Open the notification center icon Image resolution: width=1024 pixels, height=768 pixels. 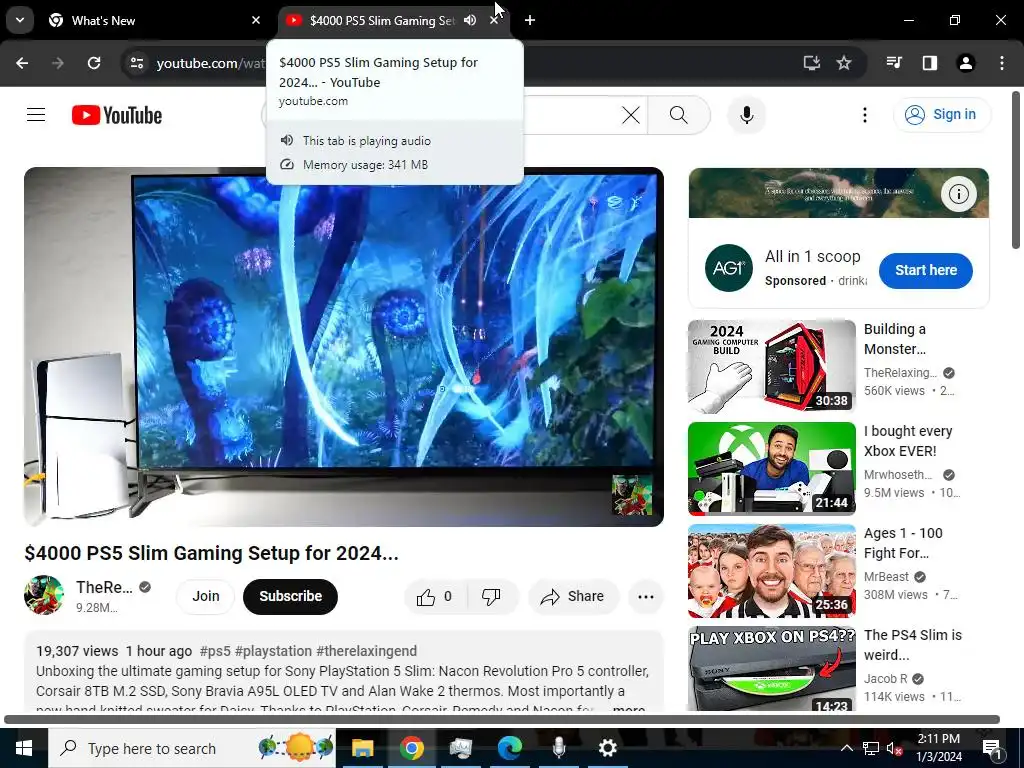click(991, 748)
